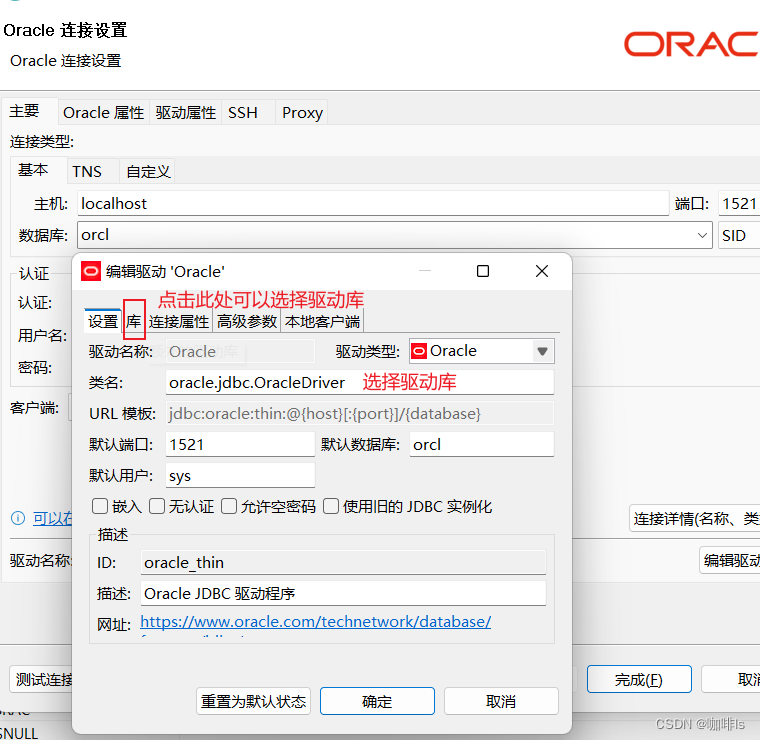Click the 连接详情 button
Image resolution: width=760 pixels, height=740 pixels.
coord(695,519)
